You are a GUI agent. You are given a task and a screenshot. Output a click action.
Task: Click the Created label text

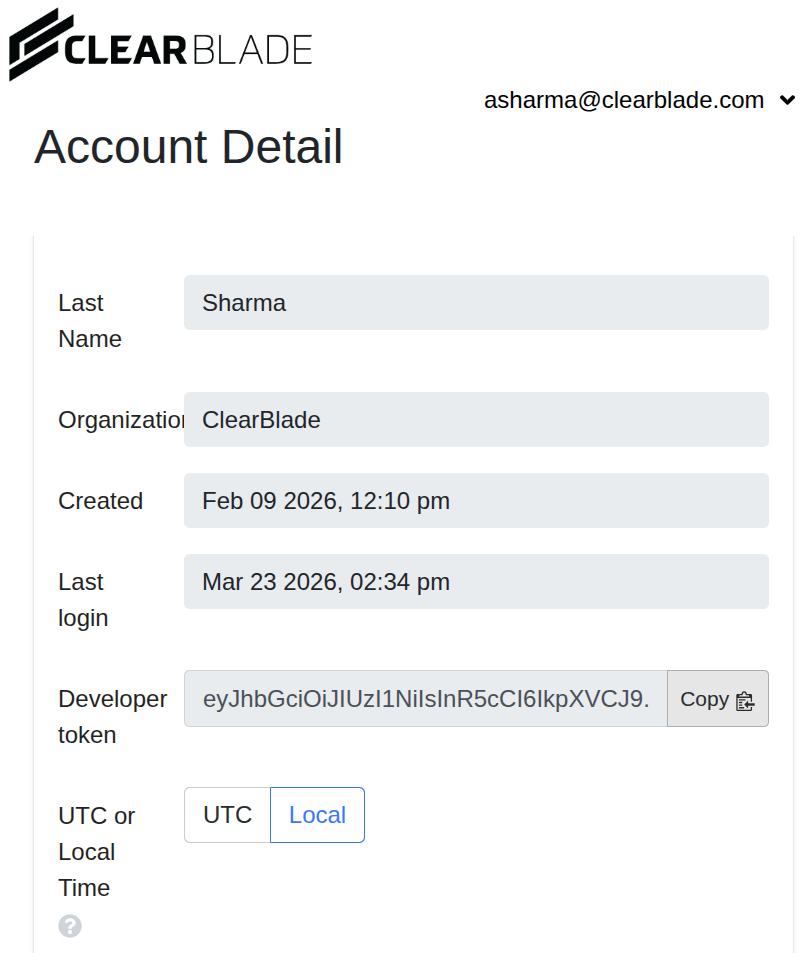[100, 501]
